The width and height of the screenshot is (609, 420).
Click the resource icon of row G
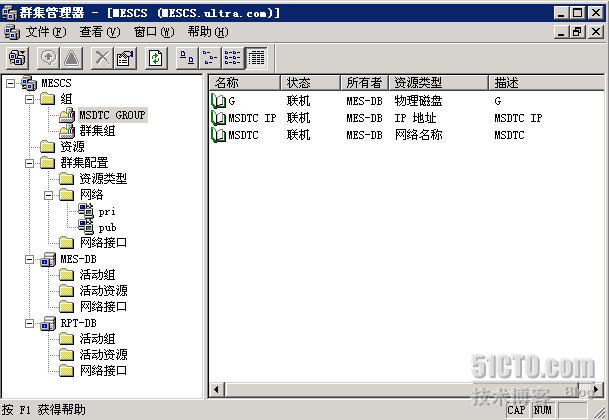pyautogui.click(x=218, y=101)
